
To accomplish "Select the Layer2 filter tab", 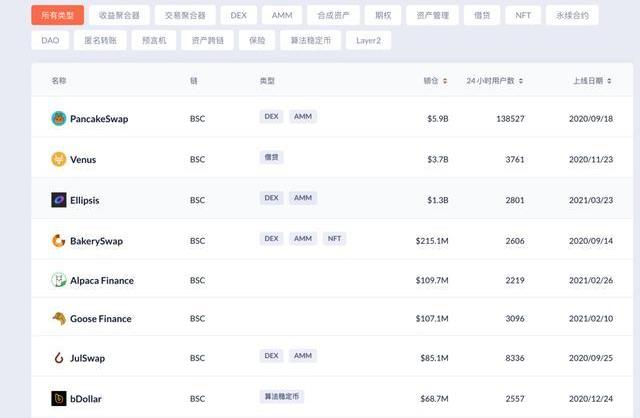I will click(369, 40).
